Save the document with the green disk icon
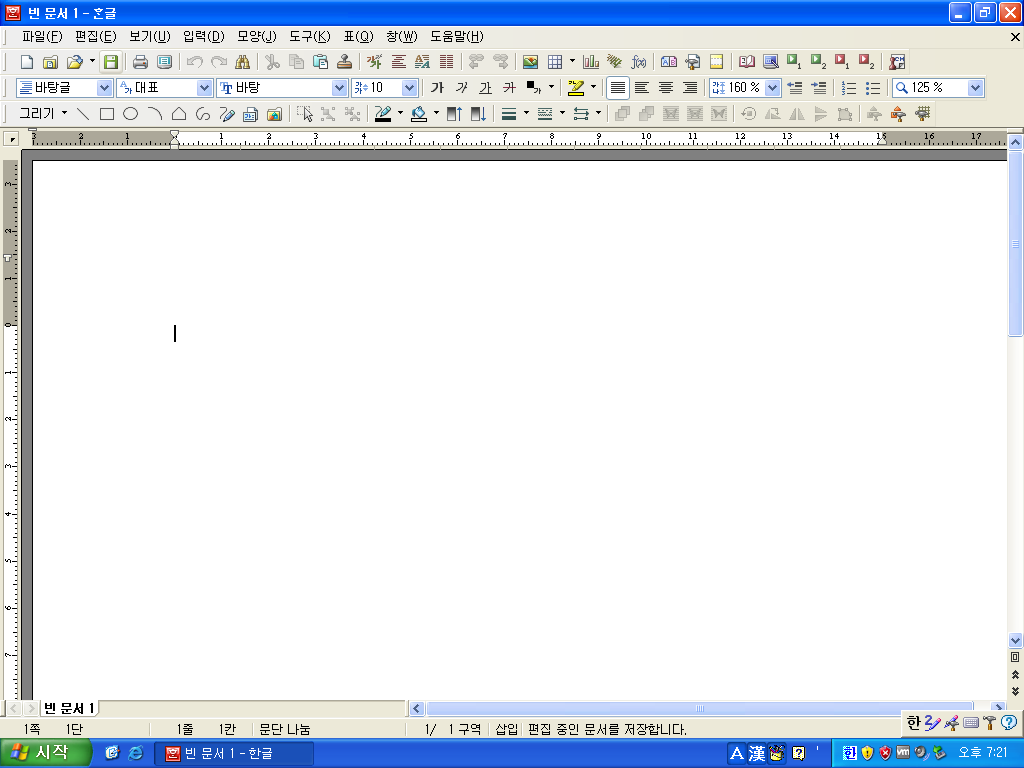1024x768 pixels. (x=111, y=62)
